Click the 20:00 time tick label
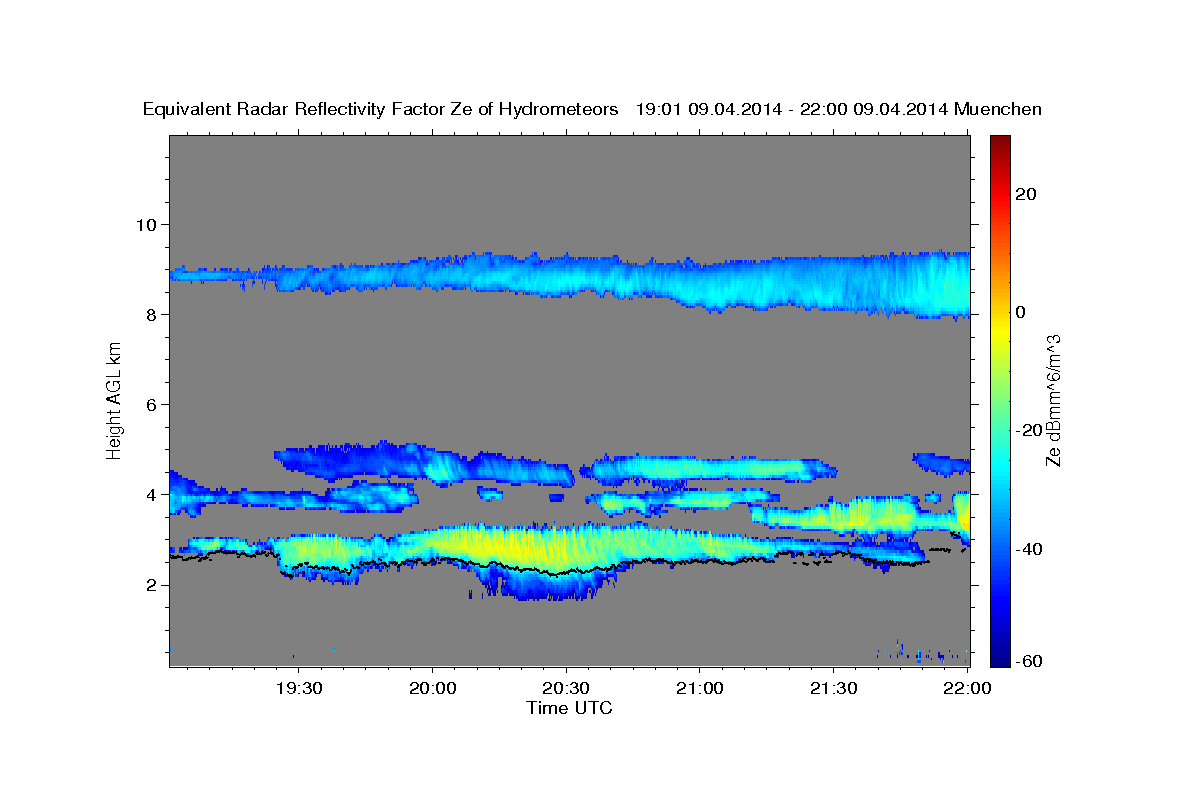Viewport: 1200px width, 800px height. (x=432, y=688)
